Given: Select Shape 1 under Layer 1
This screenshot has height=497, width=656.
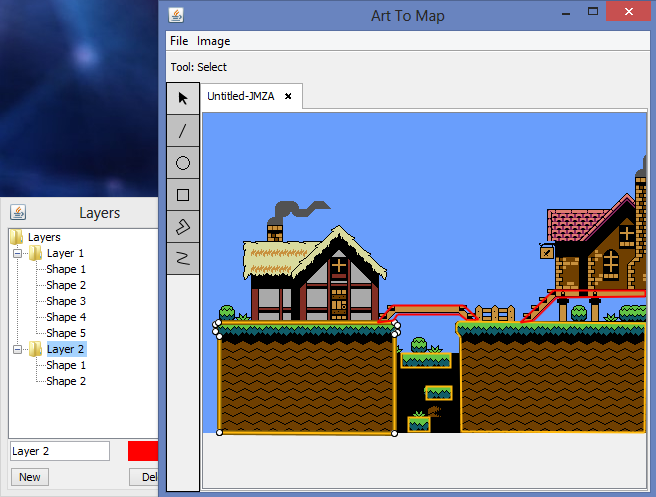Looking at the screenshot, I should click(x=66, y=269).
